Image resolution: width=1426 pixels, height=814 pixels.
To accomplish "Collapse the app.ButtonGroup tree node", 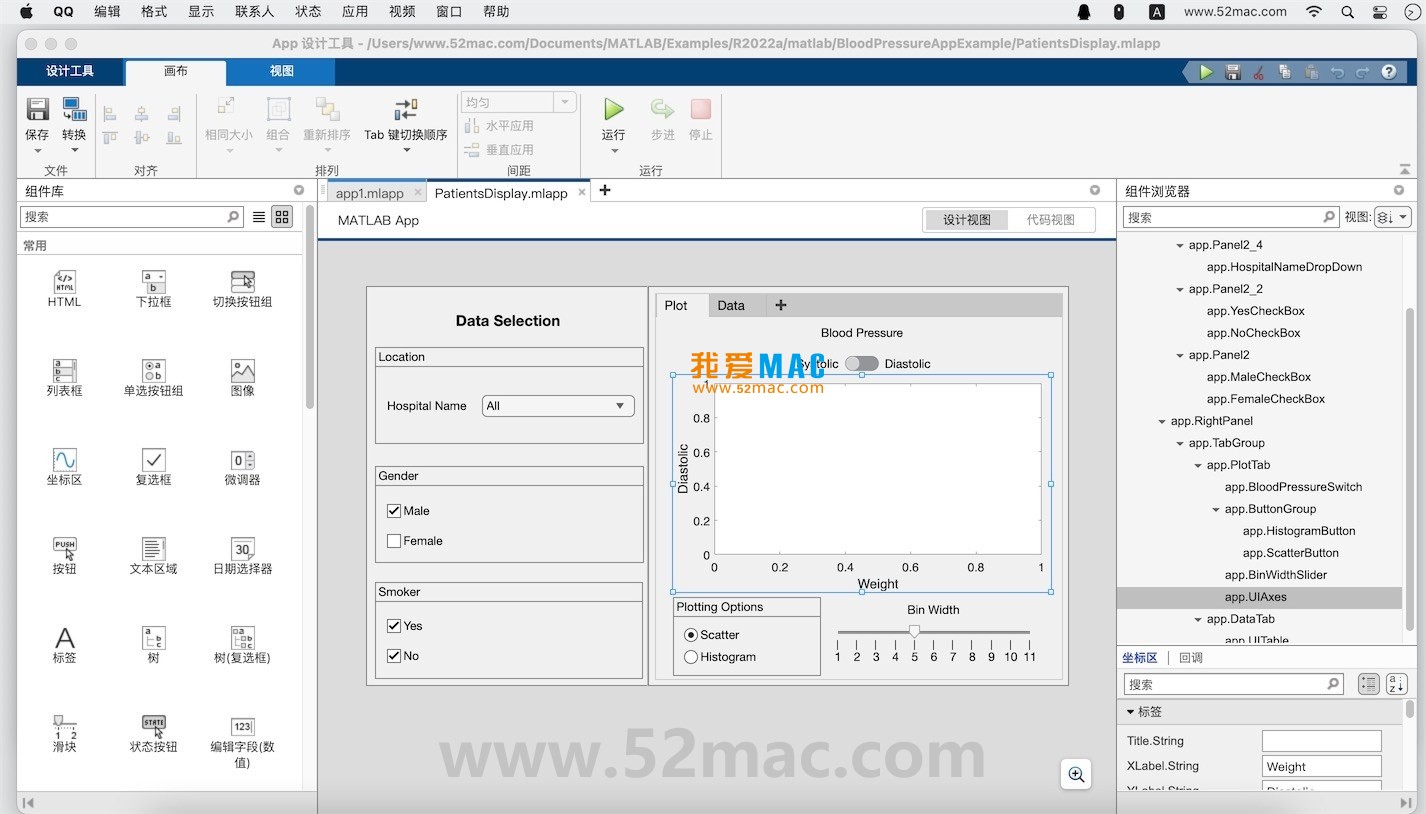I will coord(1216,509).
